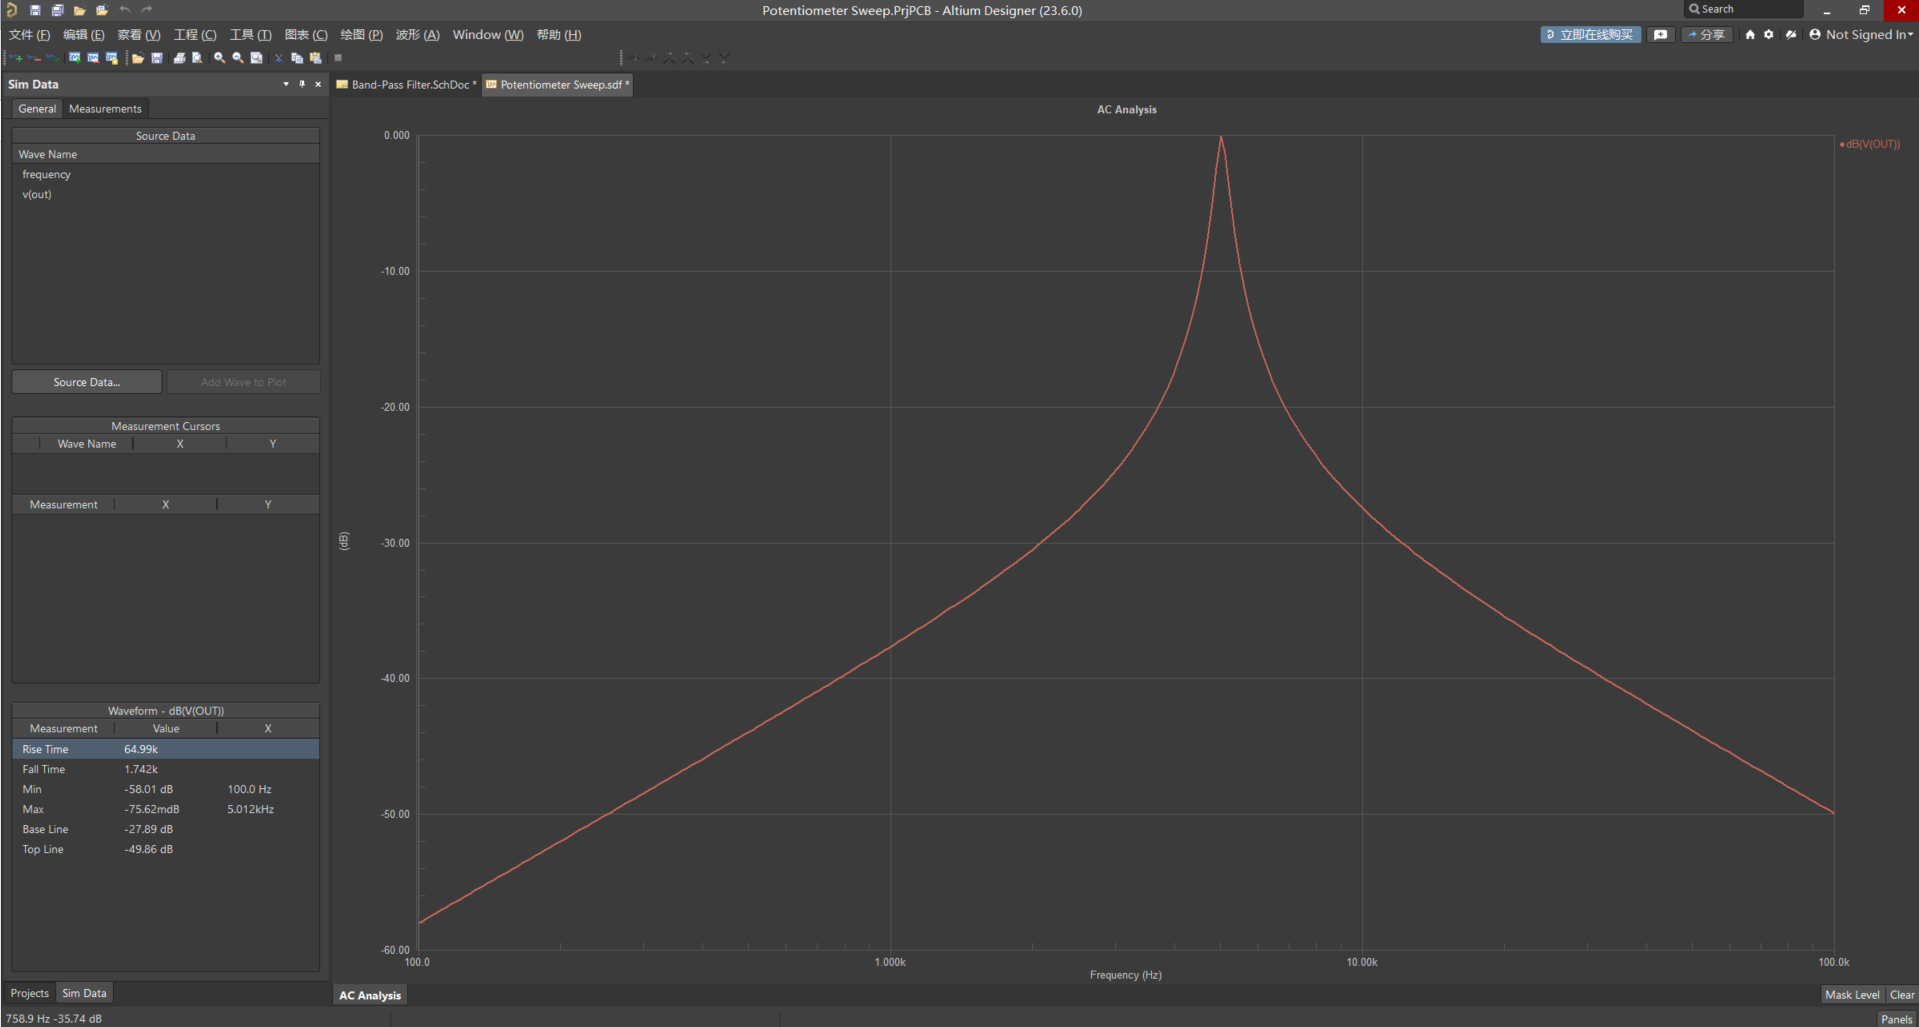Screen dimensions: 1919x1027
Task: Toggle the dB(V(OUT)) legend entry
Action: pyautogui.click(x=1871, y=144)
